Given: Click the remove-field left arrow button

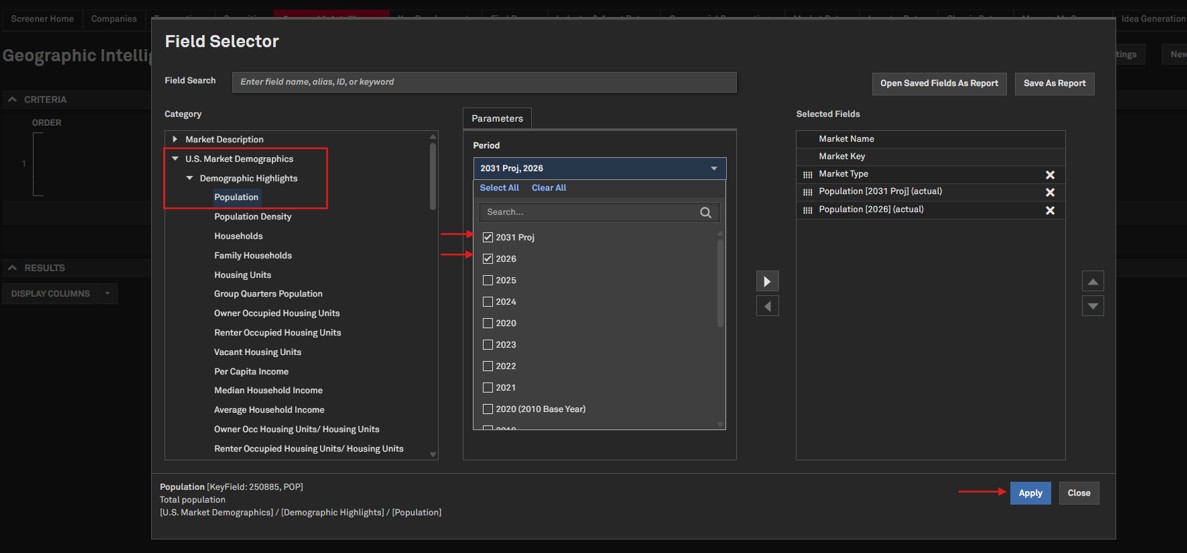Looking at the screenshot, I should pyautogui.click(x=767, y=306).
